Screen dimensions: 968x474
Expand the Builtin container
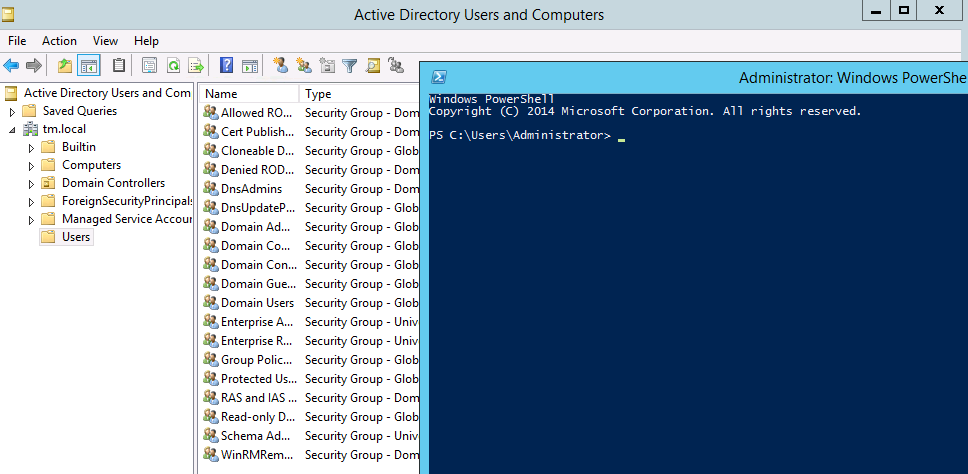[31, 148]
